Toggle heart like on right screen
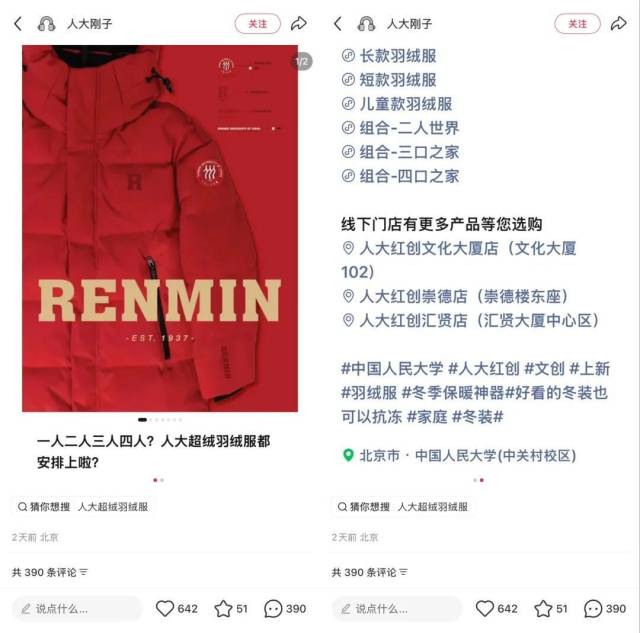 485,609
